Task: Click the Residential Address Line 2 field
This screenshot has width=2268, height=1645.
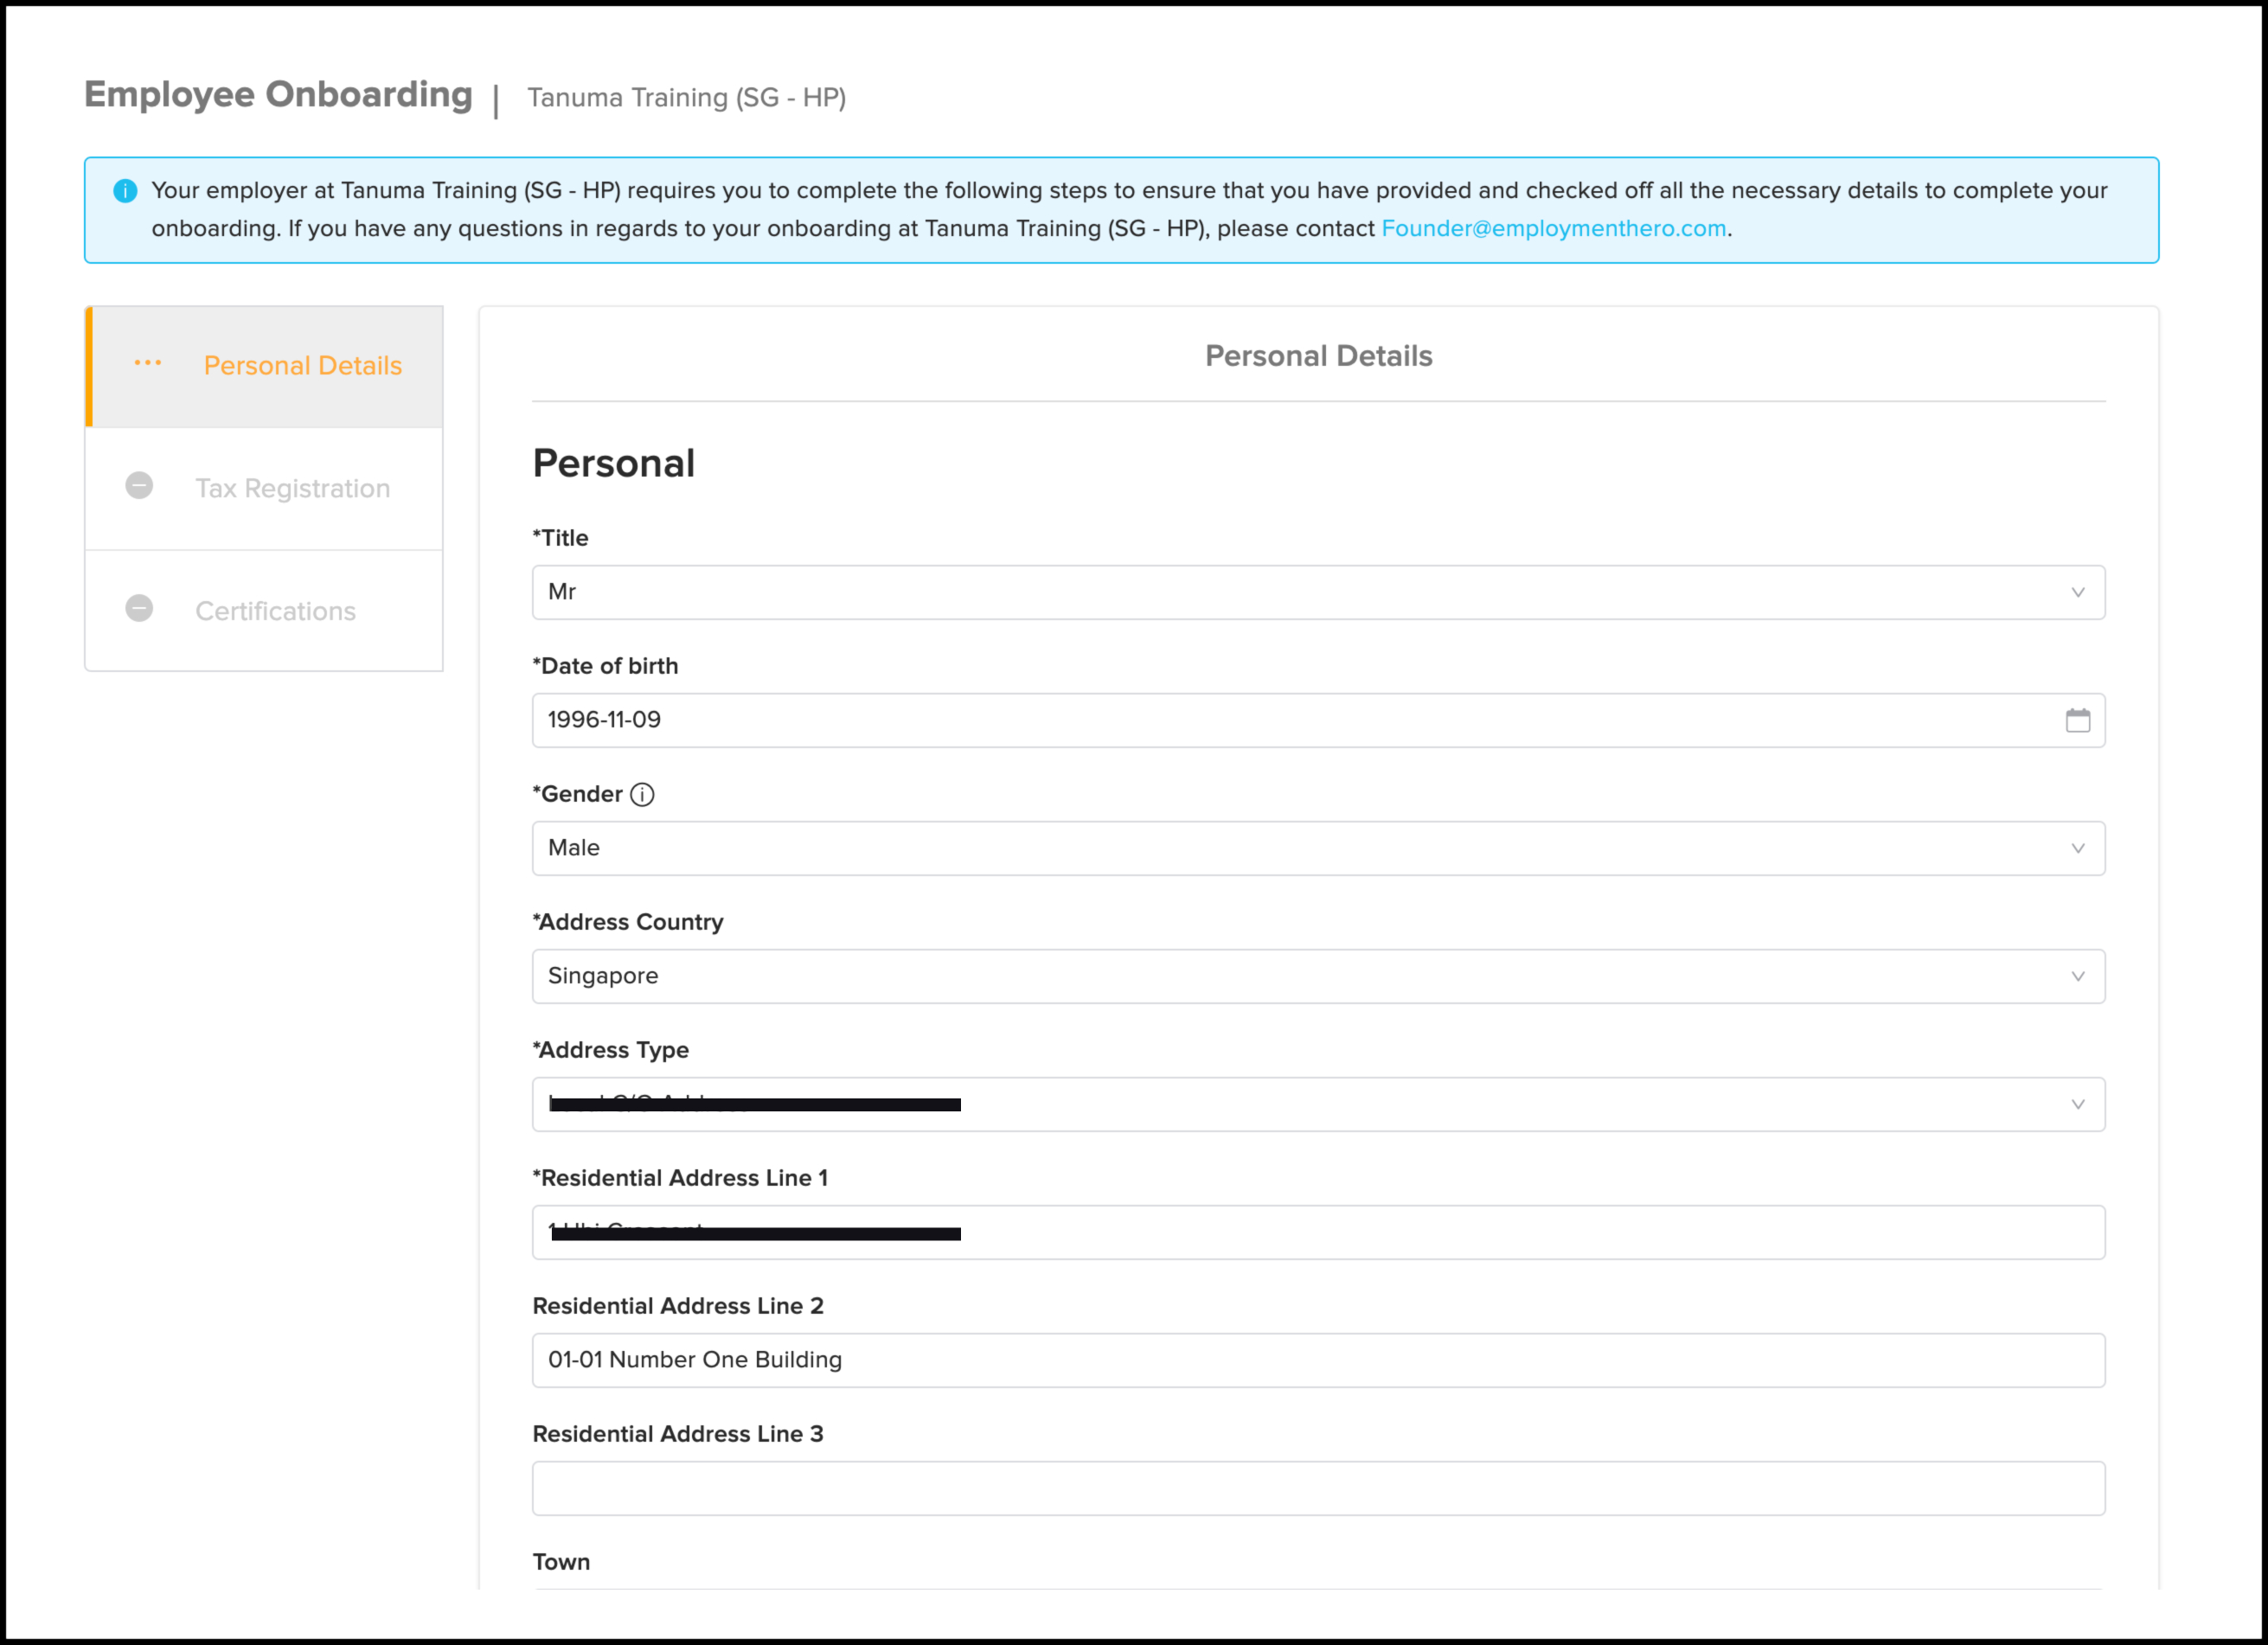Action: pyautogui.click(x=1317, y=1360)
